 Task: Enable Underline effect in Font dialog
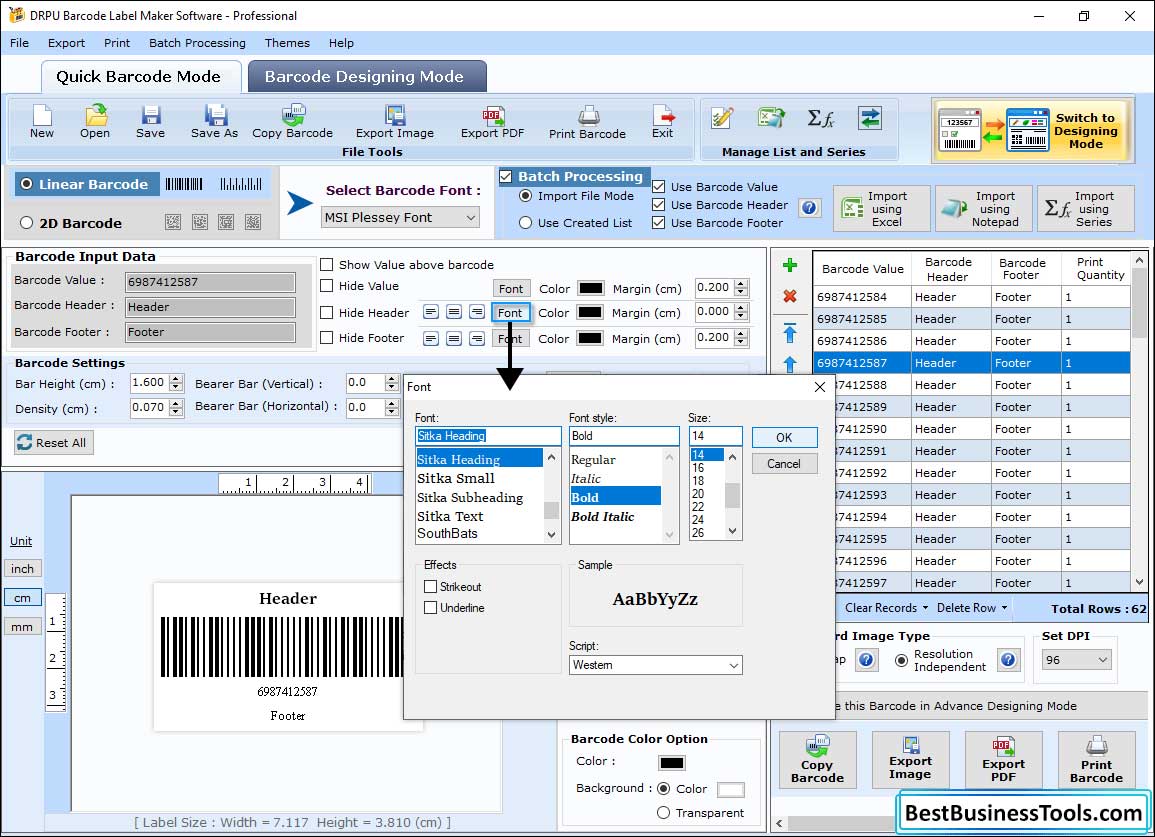tap(431, 608)
